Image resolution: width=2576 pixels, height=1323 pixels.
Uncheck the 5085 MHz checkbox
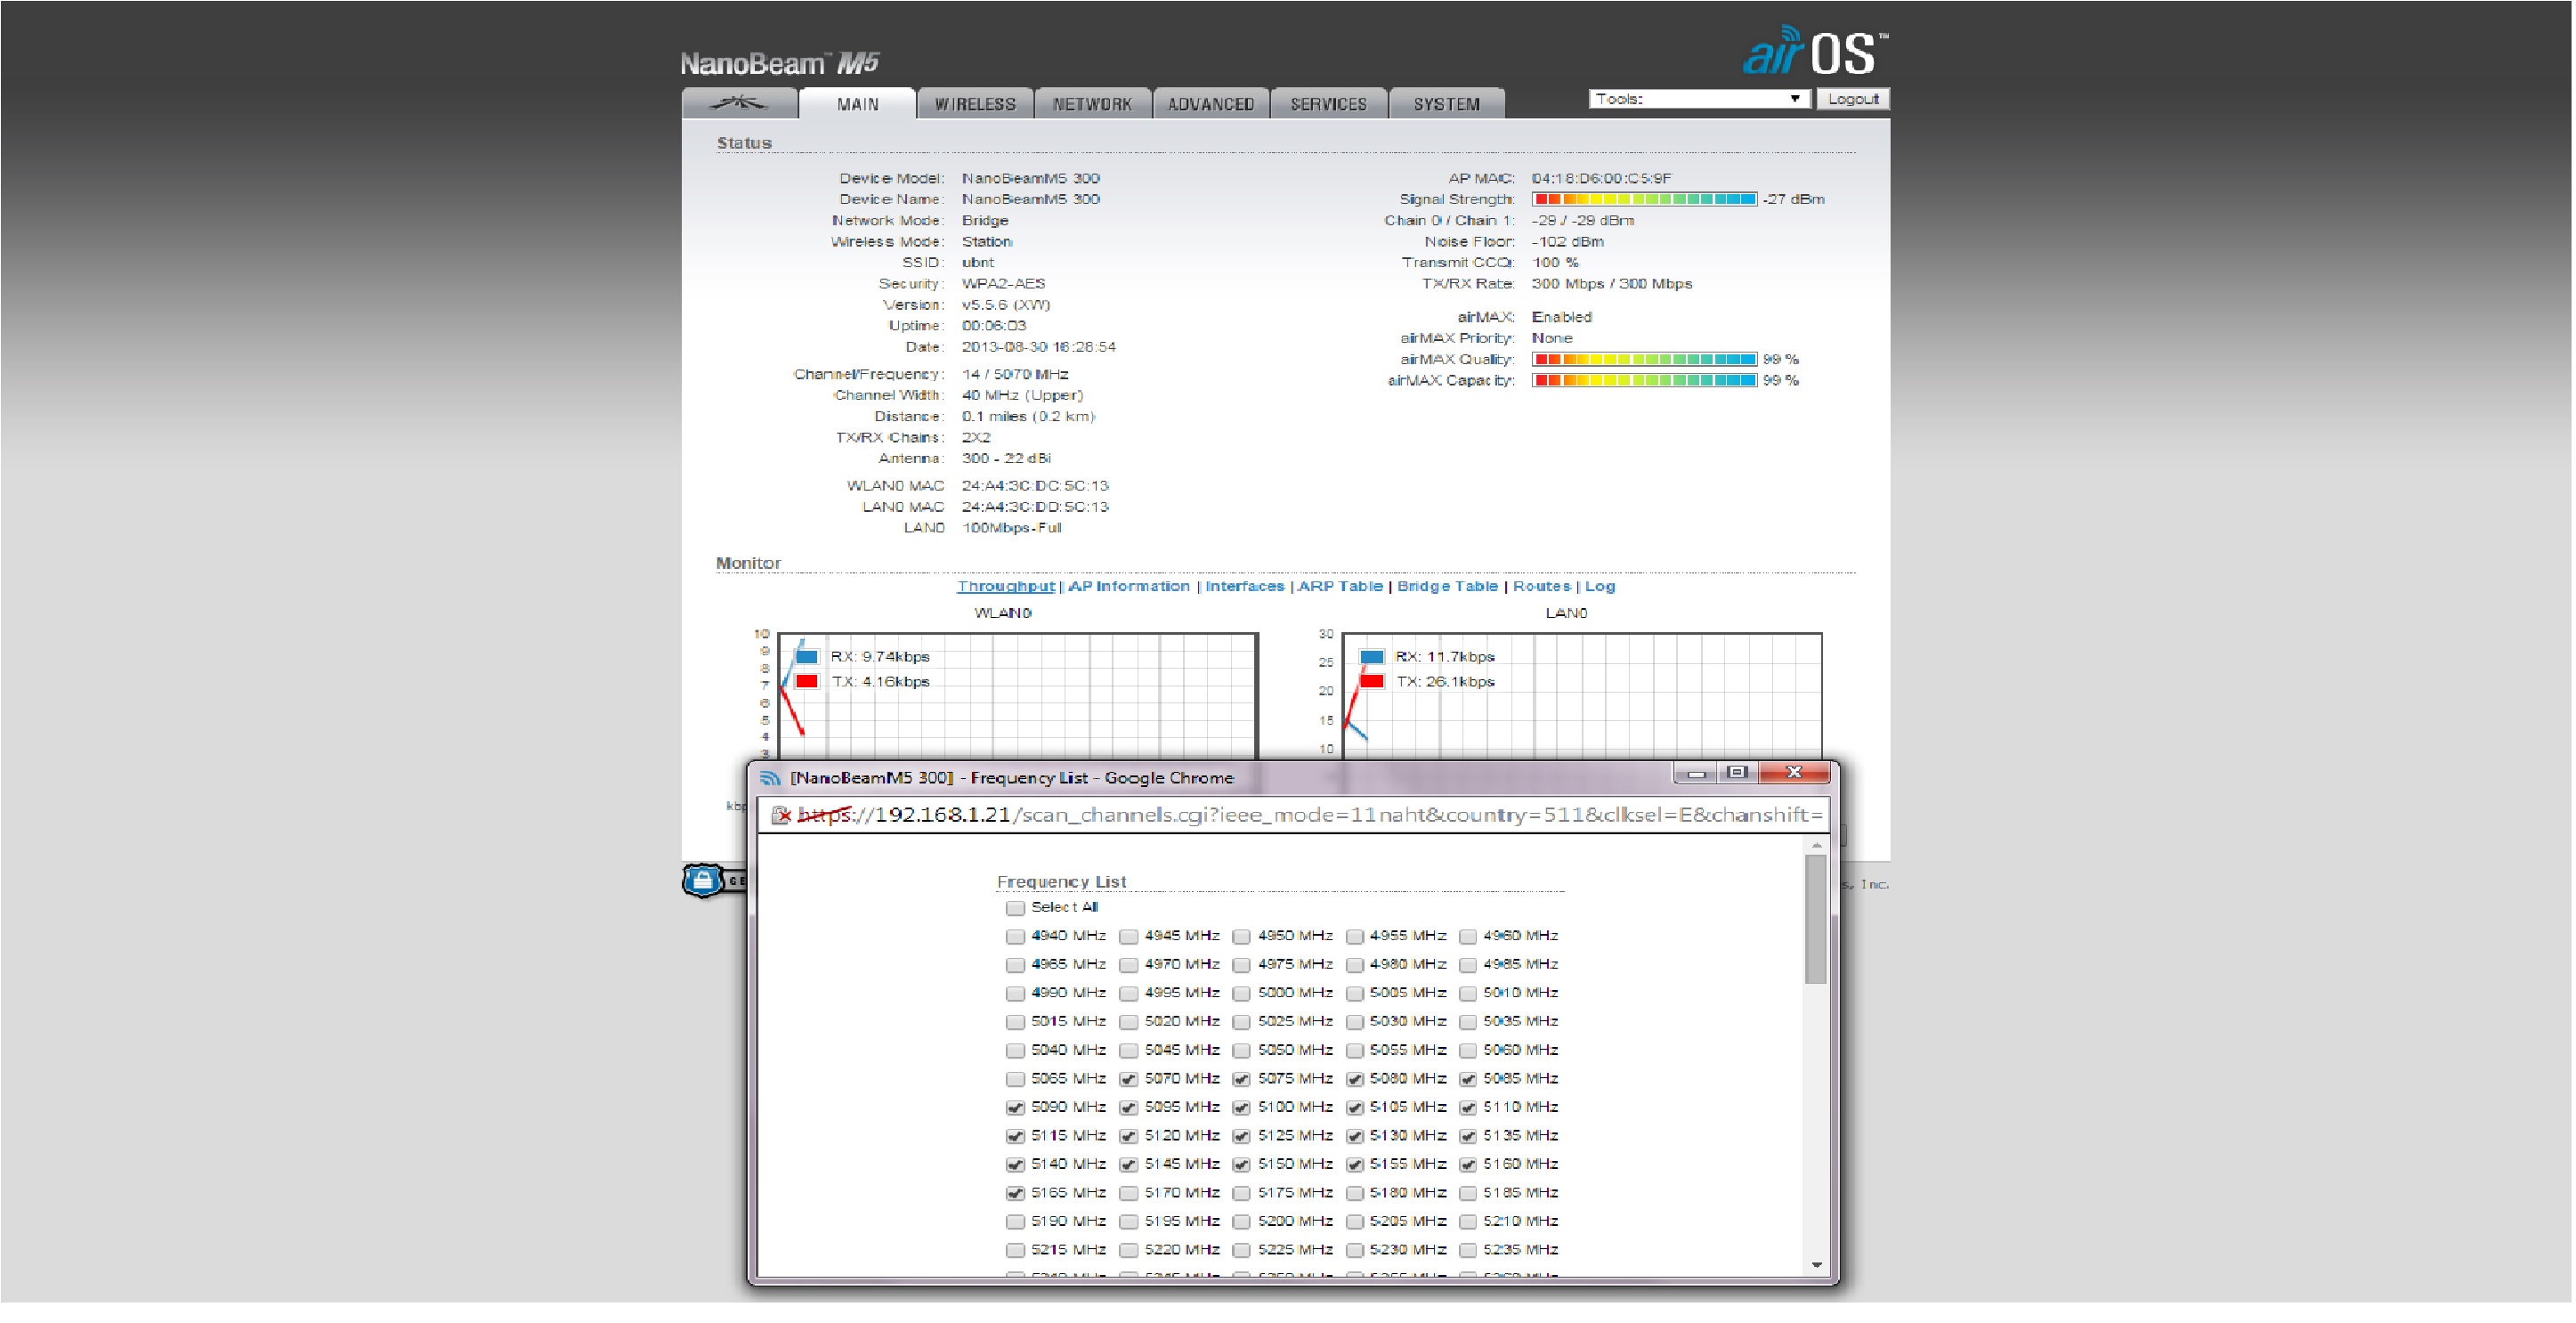coord(1467,1080)
